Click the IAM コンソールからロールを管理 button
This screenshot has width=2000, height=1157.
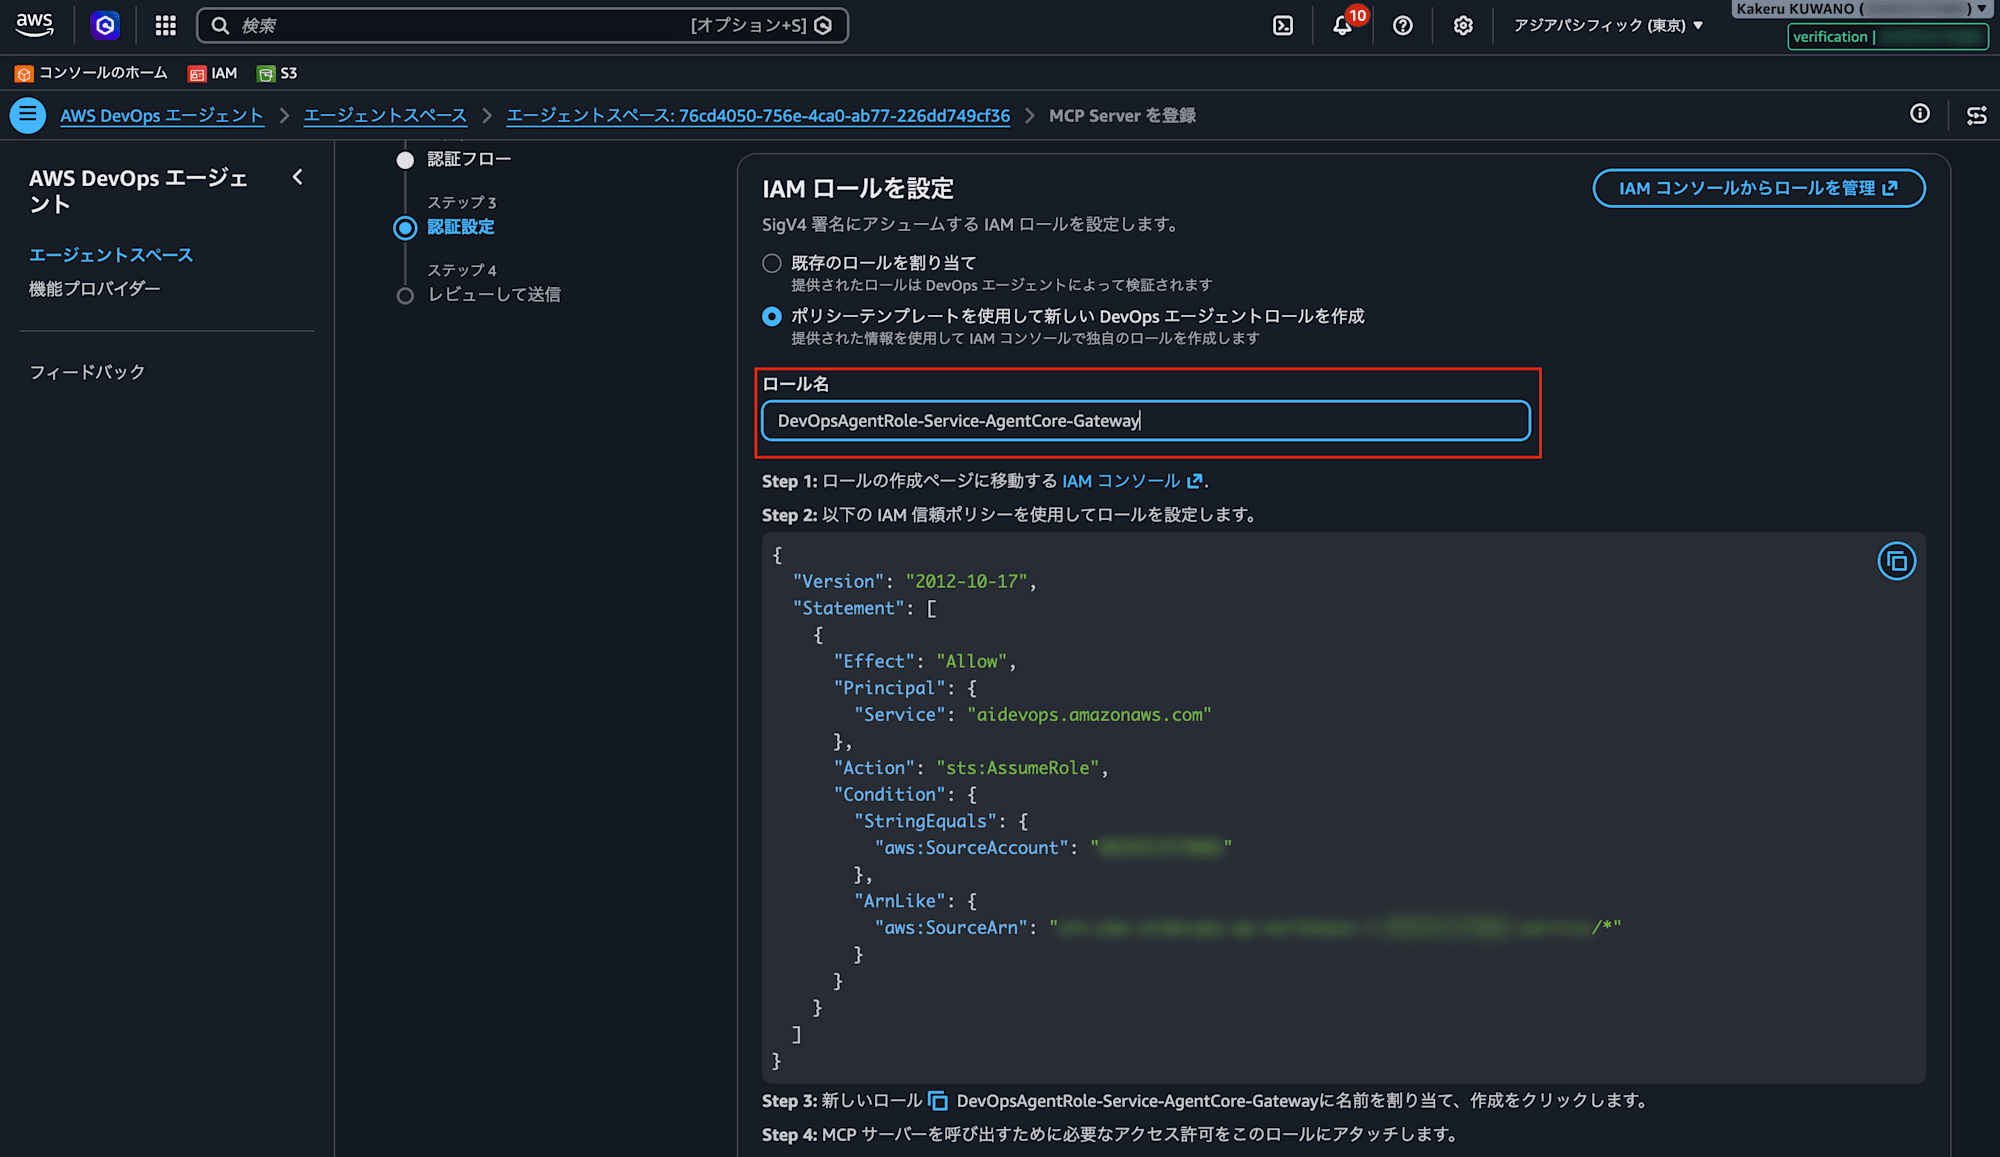1758,188
